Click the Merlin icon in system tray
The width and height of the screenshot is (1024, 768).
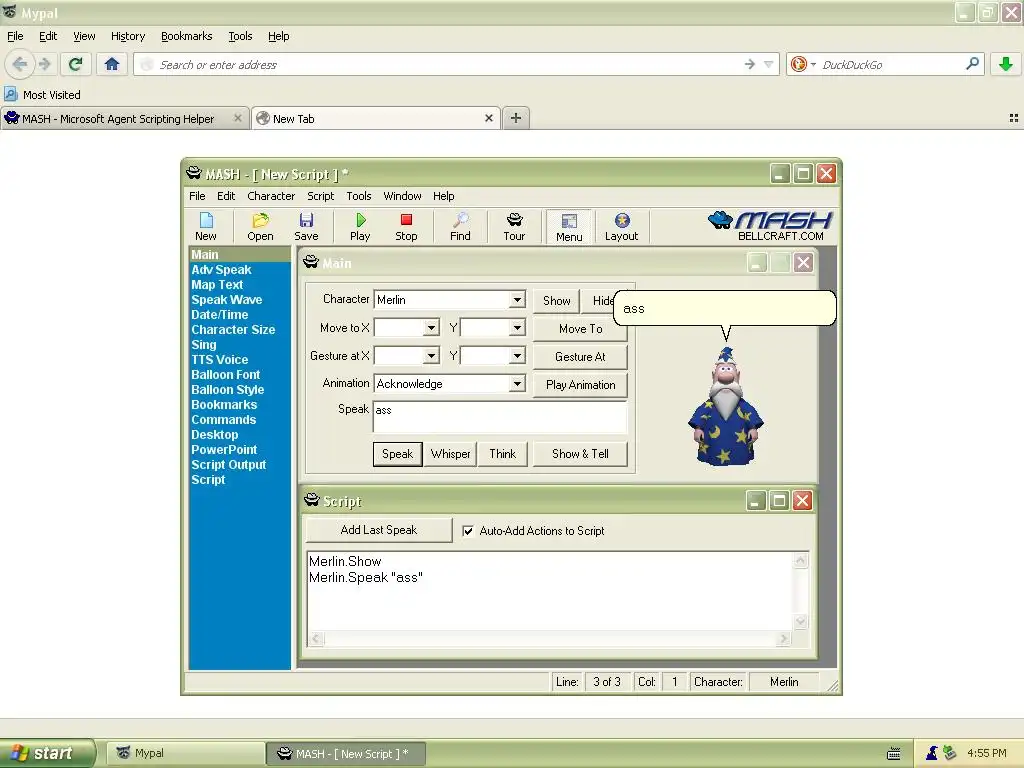pyautogui.click(x=932, y=753)
